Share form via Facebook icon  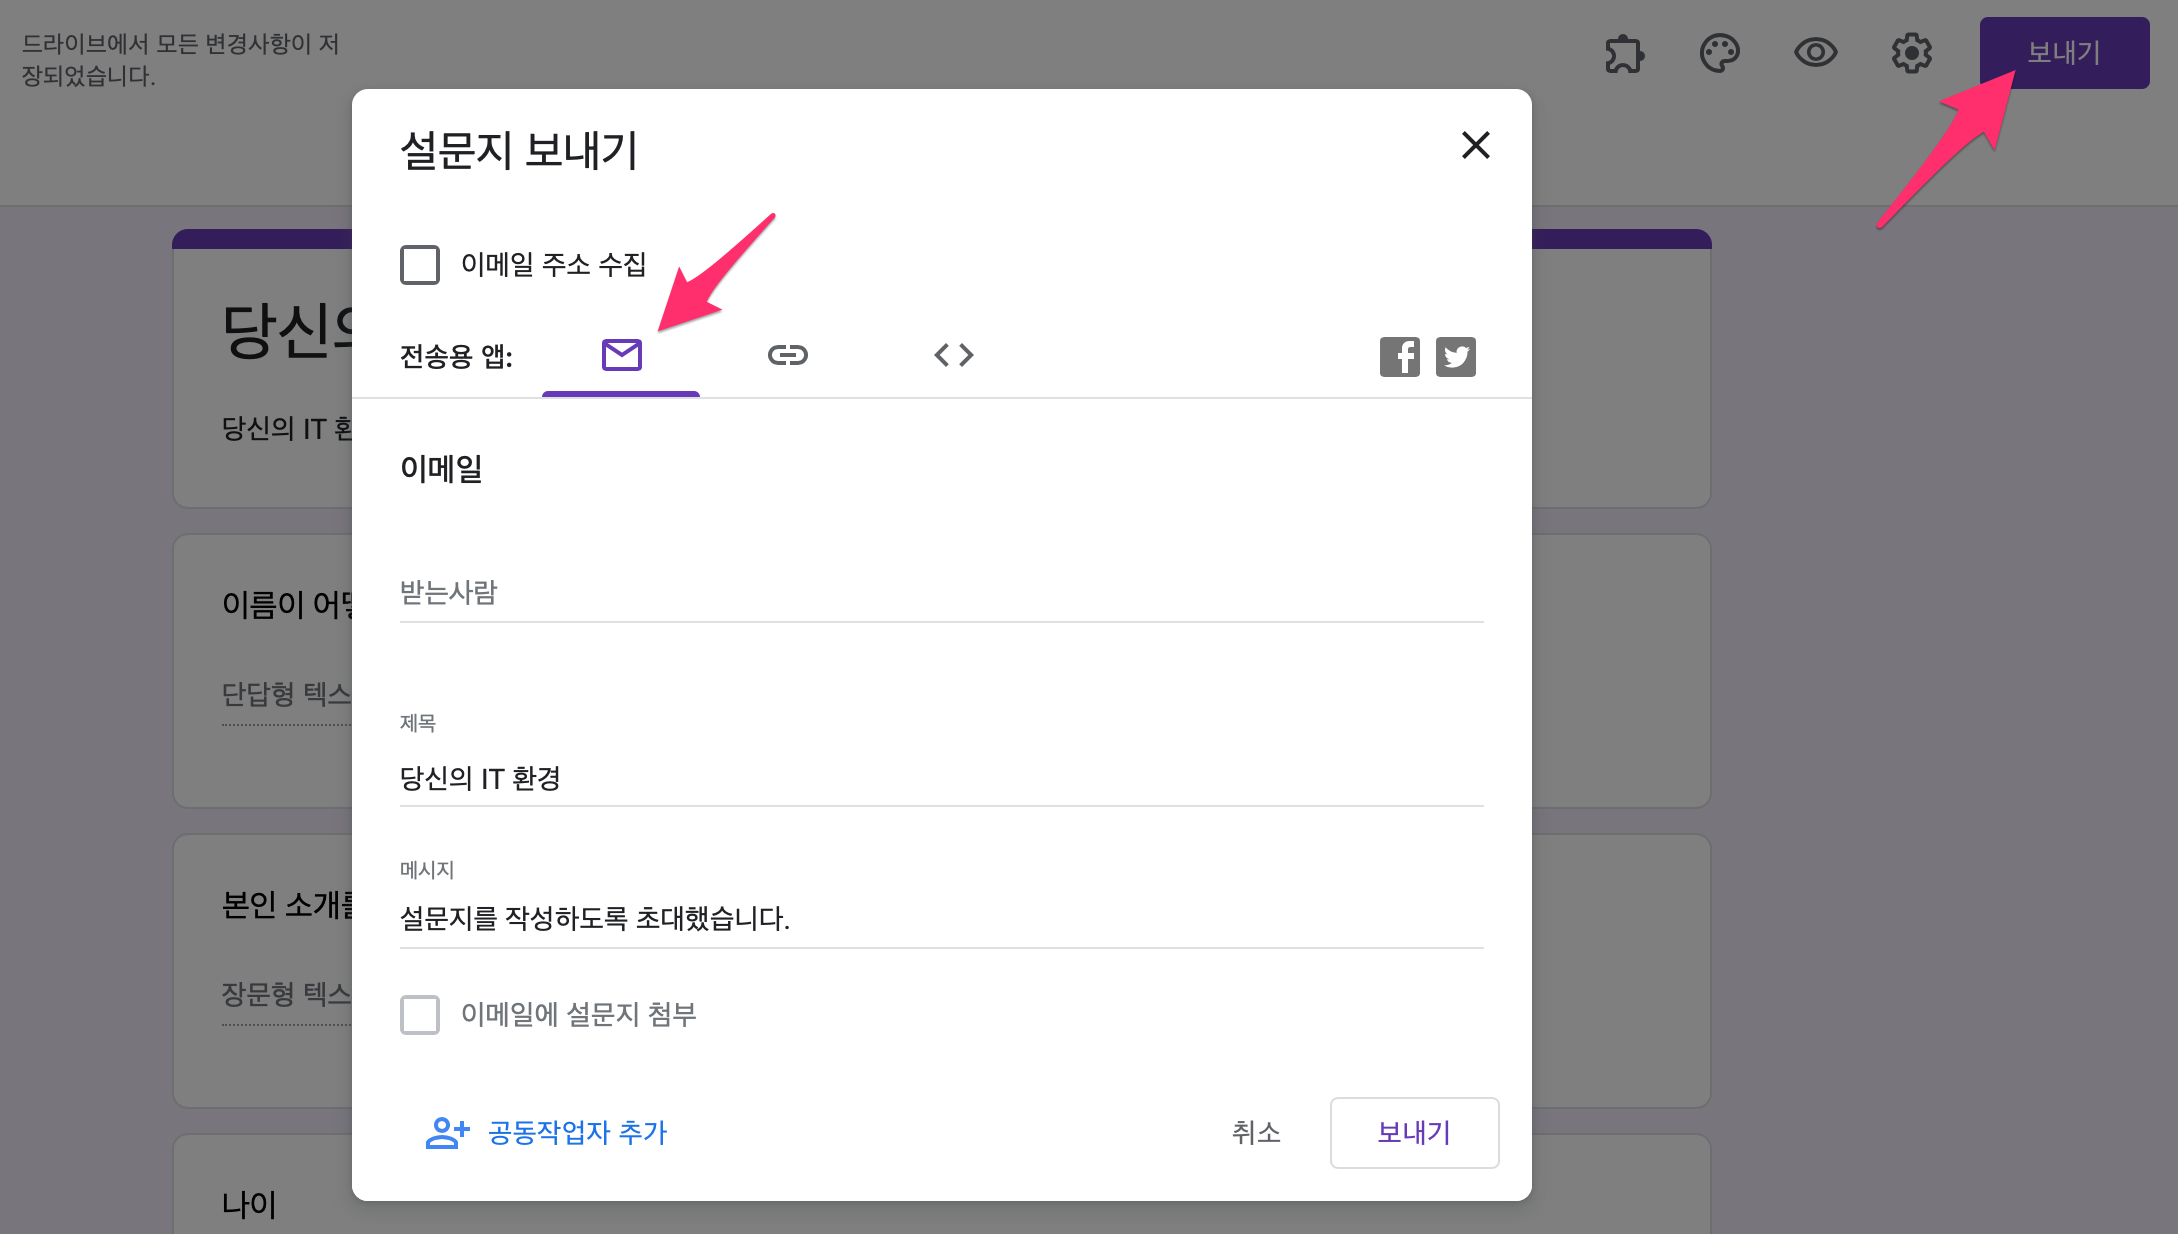click(1399, 356)
